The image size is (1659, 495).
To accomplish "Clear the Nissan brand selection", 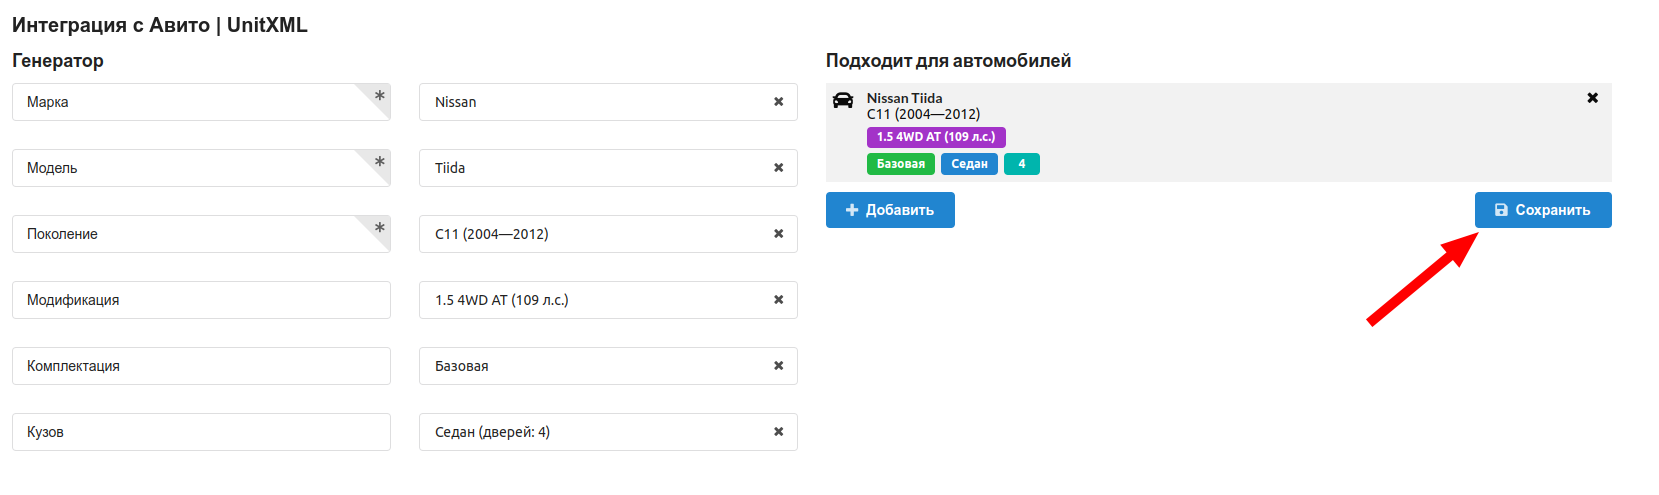I will pos(778,102).
